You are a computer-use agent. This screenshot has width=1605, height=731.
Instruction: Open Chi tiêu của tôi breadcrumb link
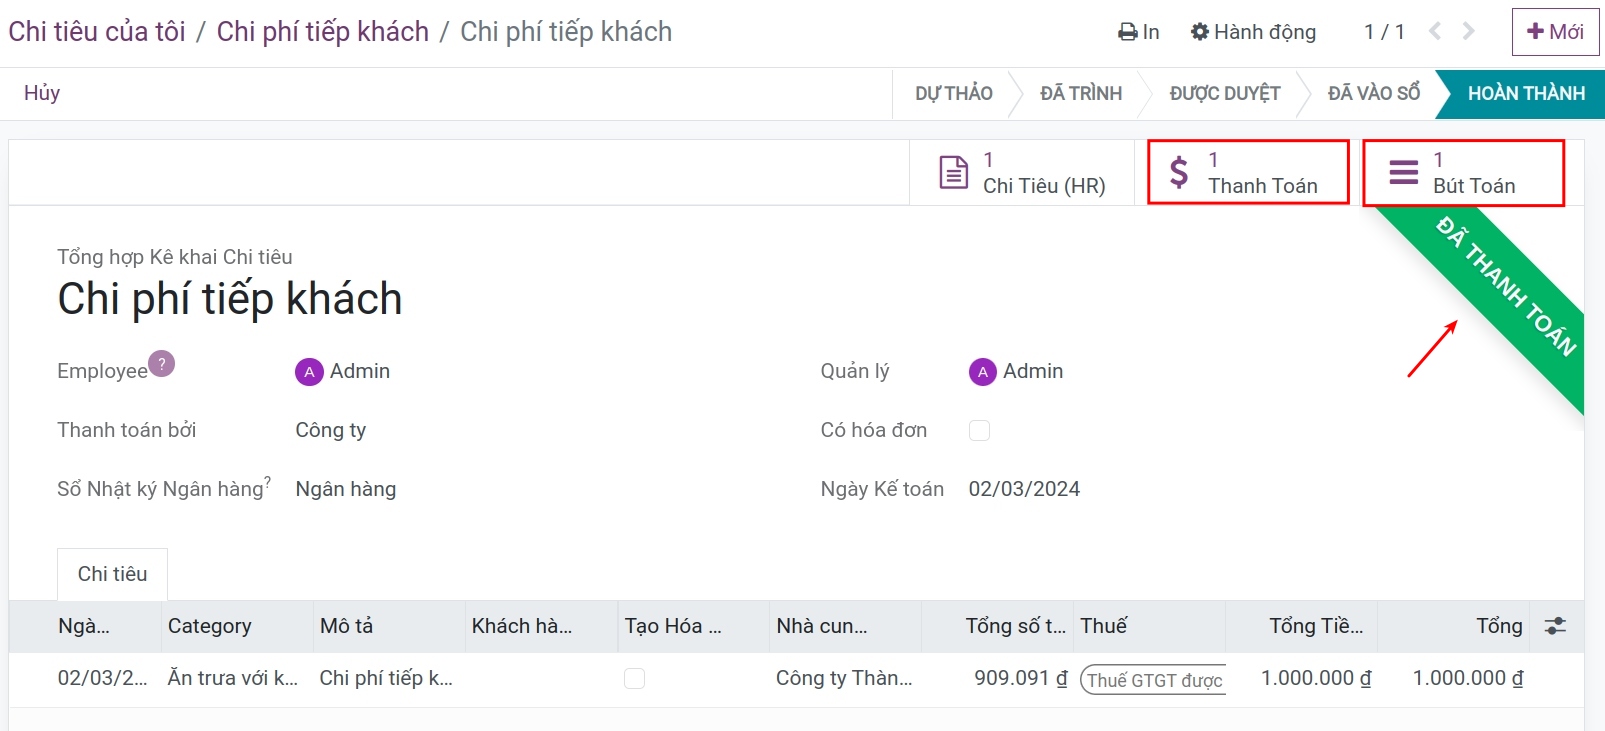point(97,32)
